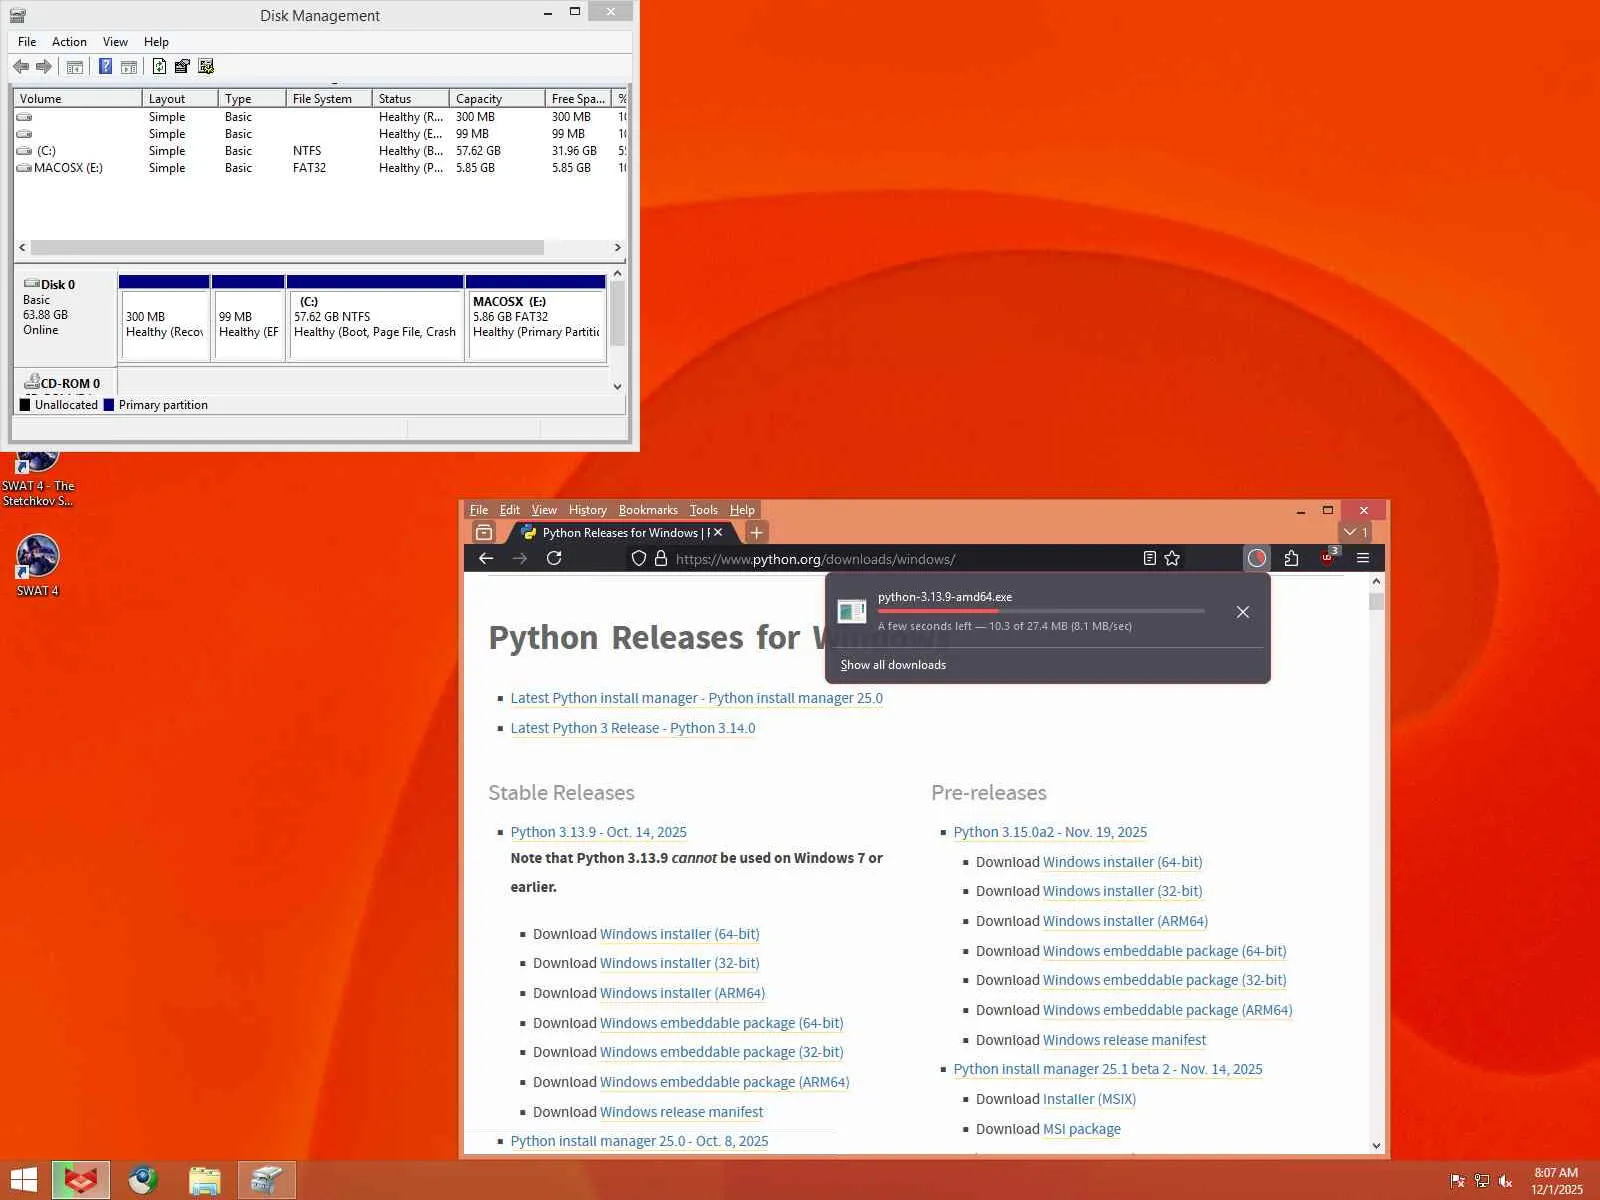This screenshot has width=1600, height=1200.
Task: Click the Settings list icon in Disk Management toolbar
Action: coord(206,67)
